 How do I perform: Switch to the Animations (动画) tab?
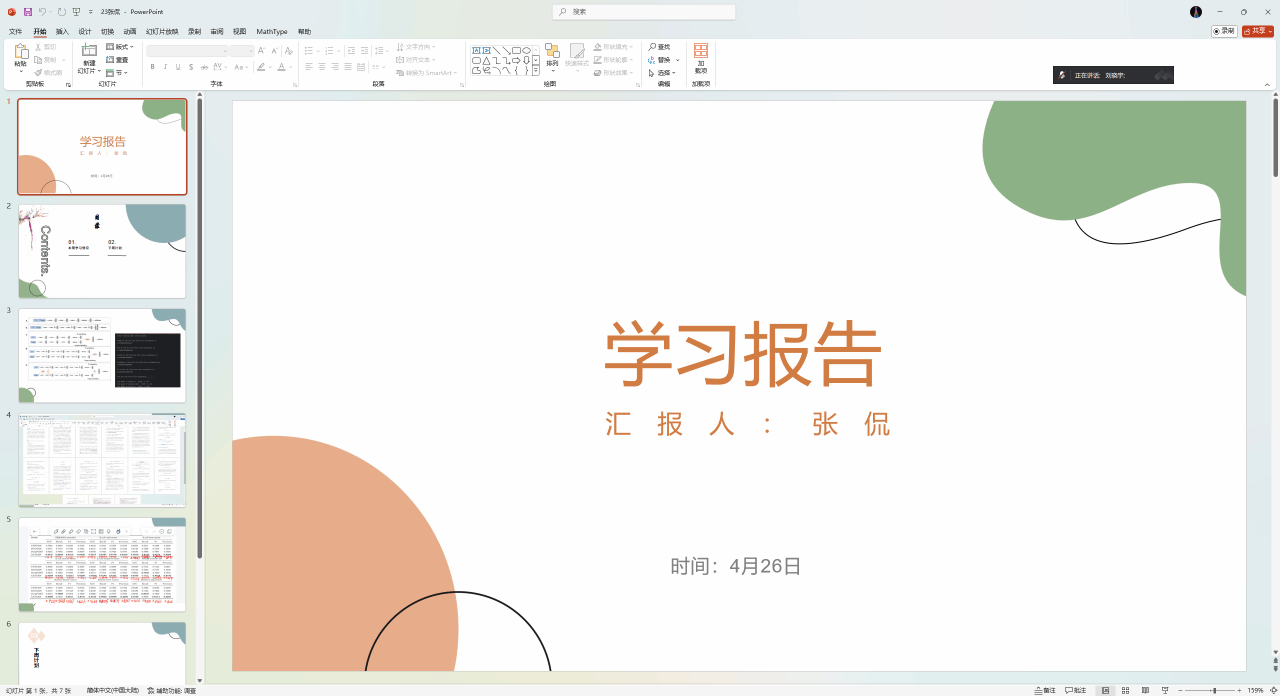pos(130,32)
